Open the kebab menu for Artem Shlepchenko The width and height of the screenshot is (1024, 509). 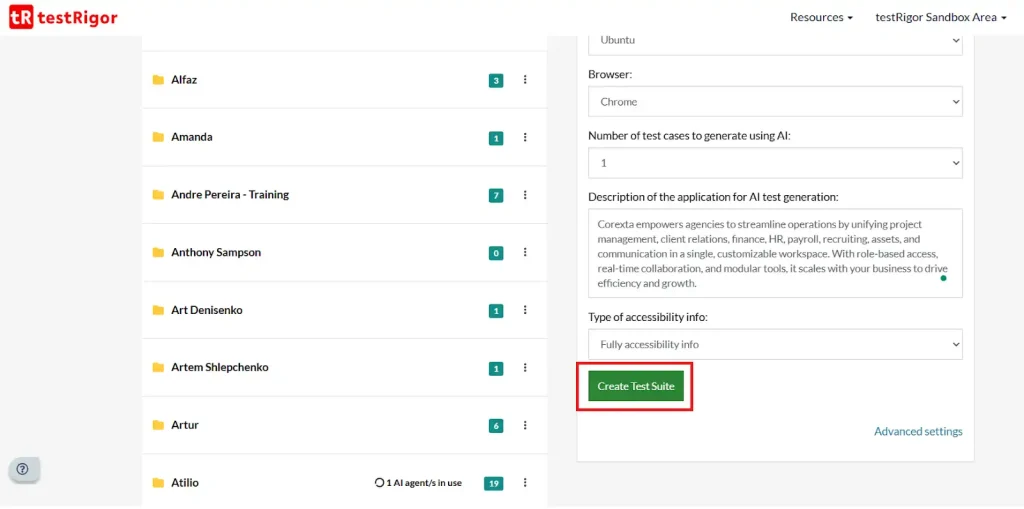525,367
